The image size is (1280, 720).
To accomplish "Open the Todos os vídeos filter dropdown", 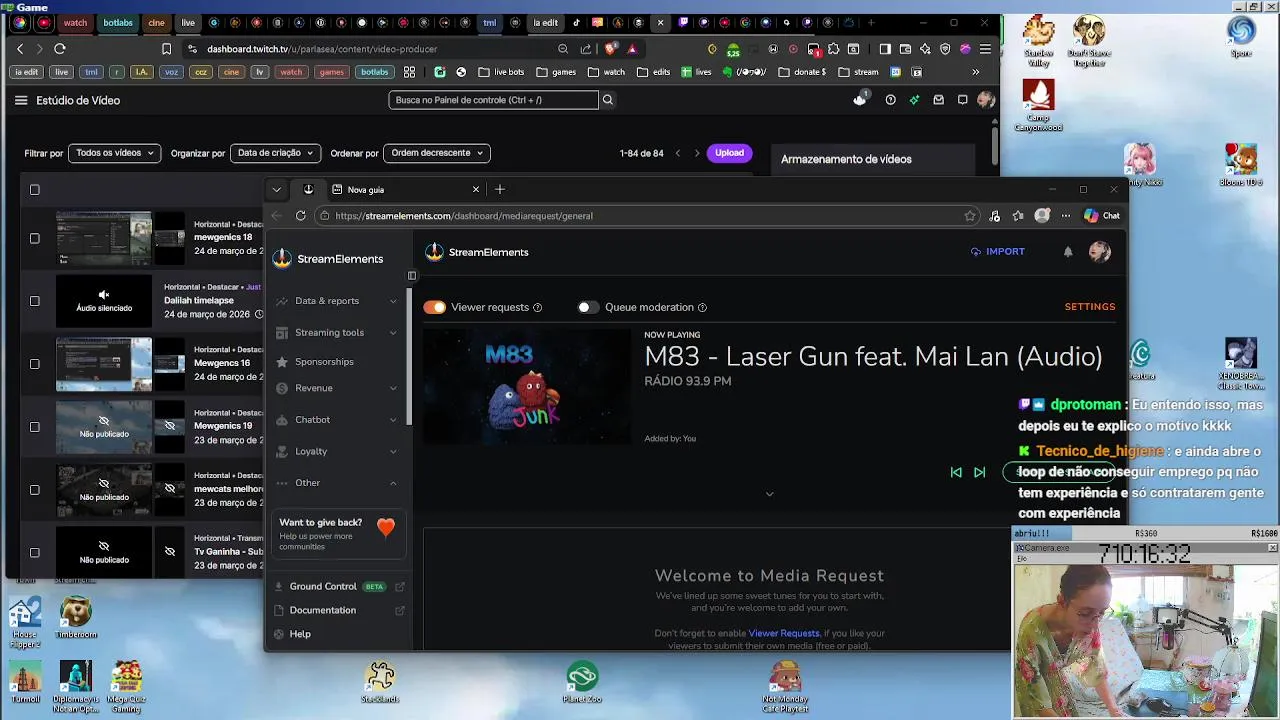I will [115, 153].
